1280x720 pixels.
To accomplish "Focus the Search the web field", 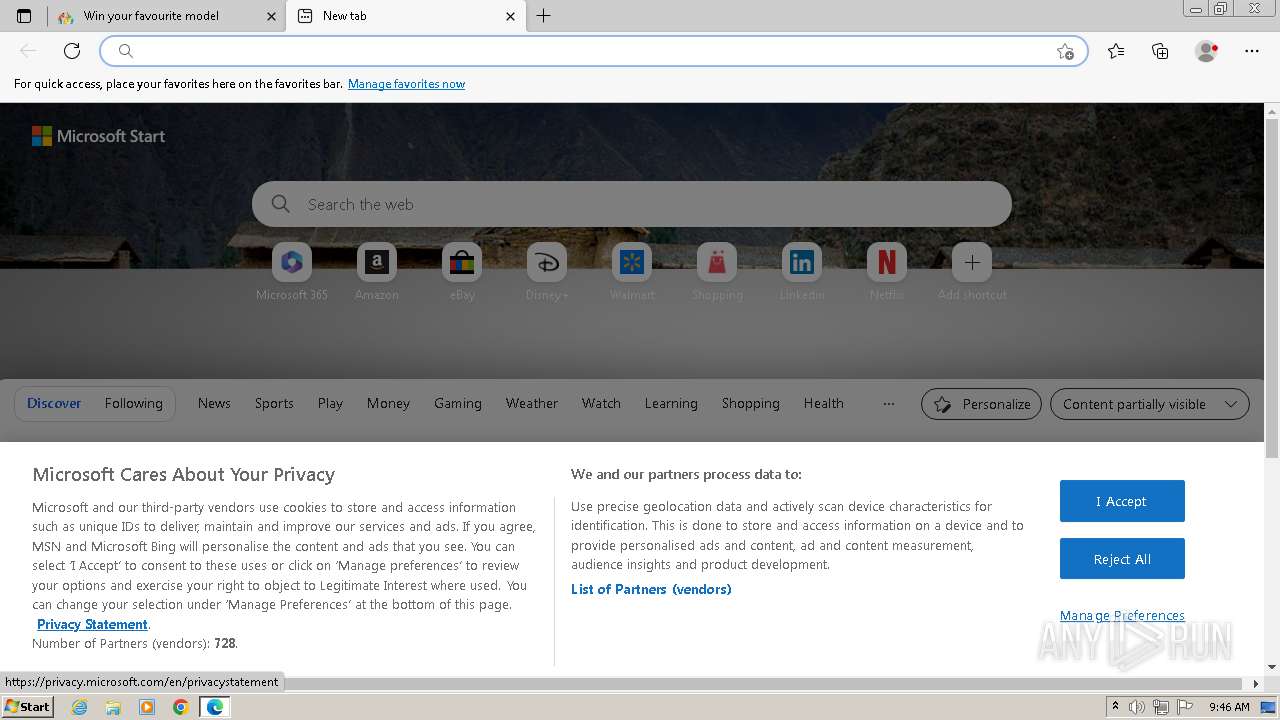I will pyautogui.click(x=632, y=204).
